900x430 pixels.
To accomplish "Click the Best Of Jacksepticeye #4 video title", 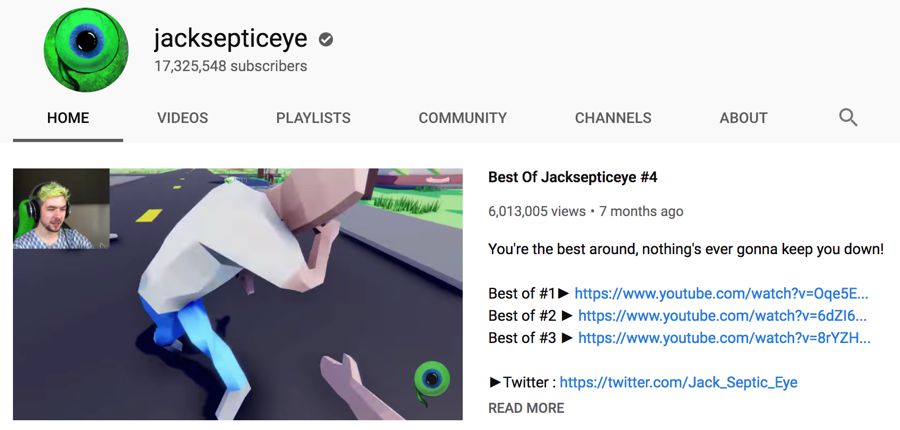I will click(572, 177).
